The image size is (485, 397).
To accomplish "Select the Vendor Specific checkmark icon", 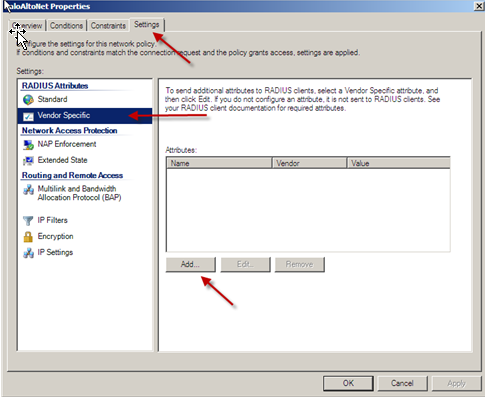I will [x=28, y=116].
